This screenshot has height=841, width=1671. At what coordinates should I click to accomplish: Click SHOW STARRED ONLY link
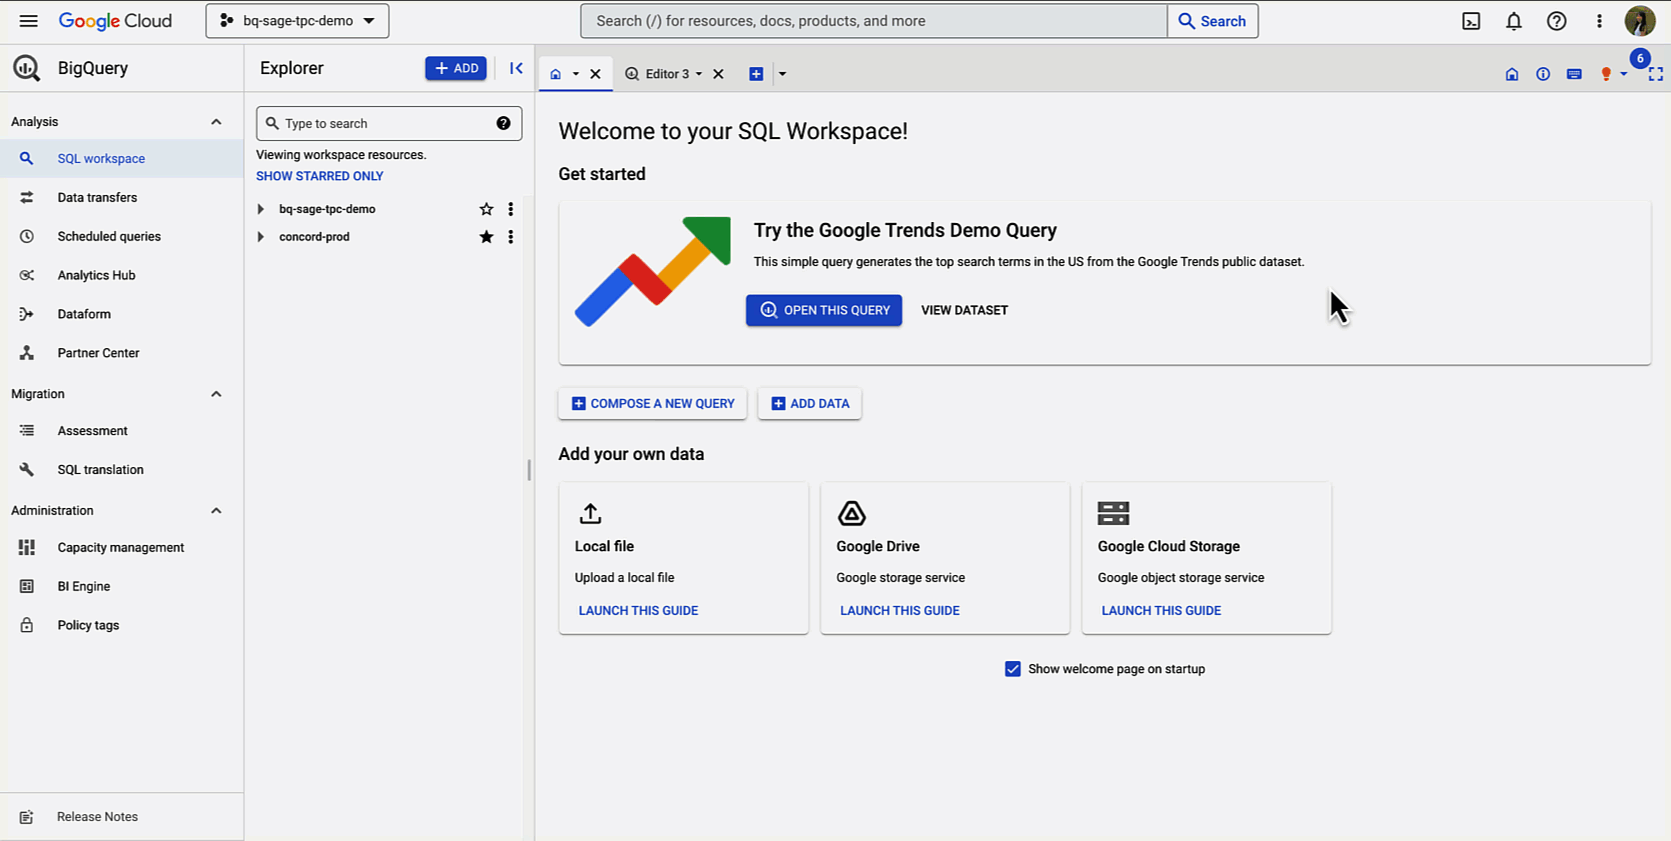pos(319,176)
